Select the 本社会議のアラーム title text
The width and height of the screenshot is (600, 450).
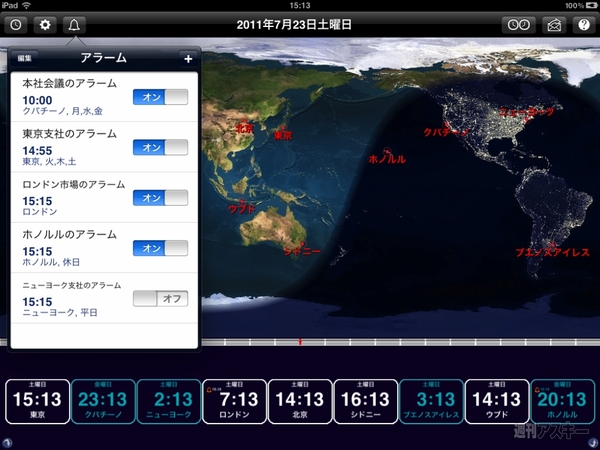pos(69,83)
